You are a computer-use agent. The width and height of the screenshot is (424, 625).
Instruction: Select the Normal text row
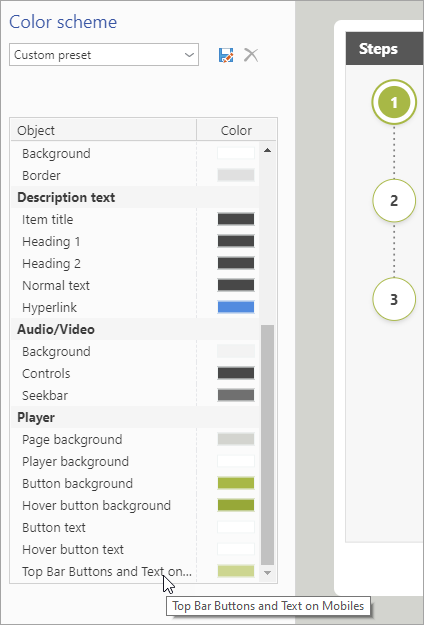tap(135, 285)
